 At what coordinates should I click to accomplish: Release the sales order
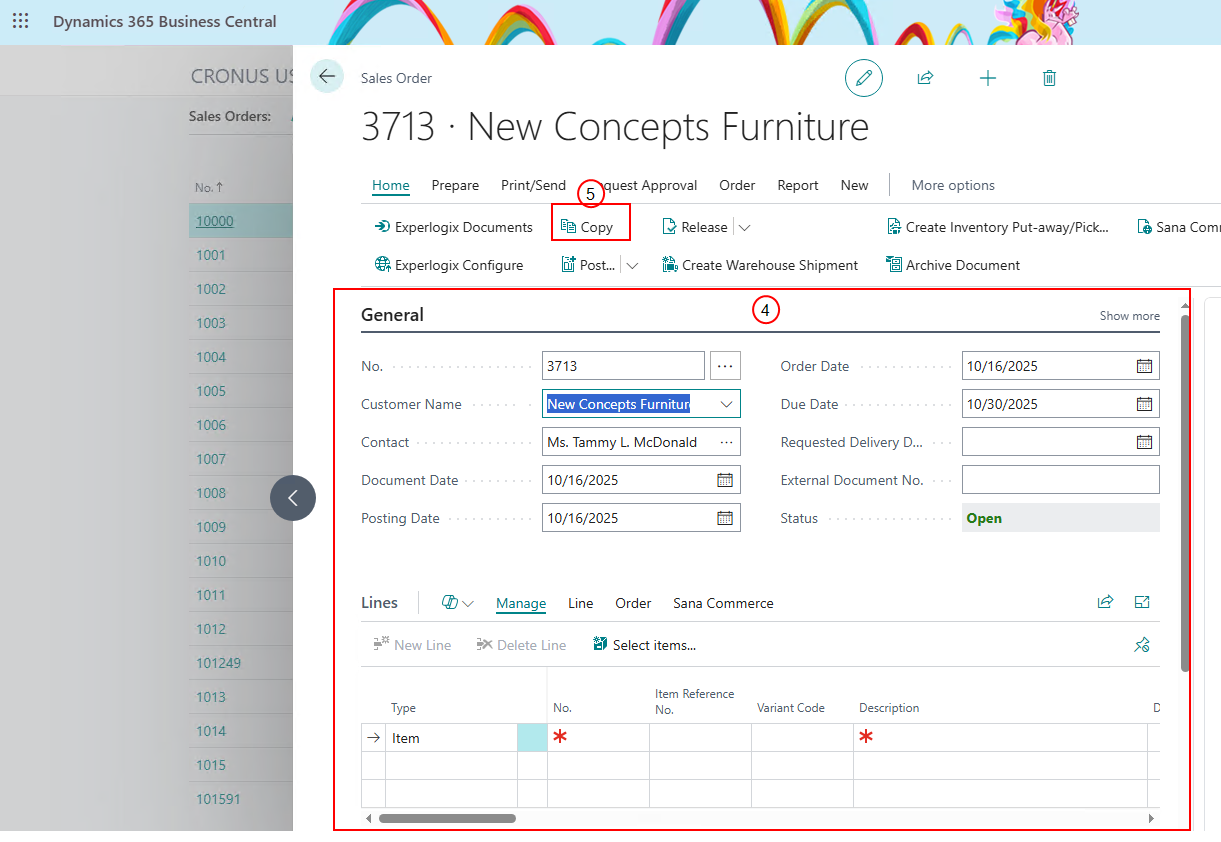tap(695, 227)
